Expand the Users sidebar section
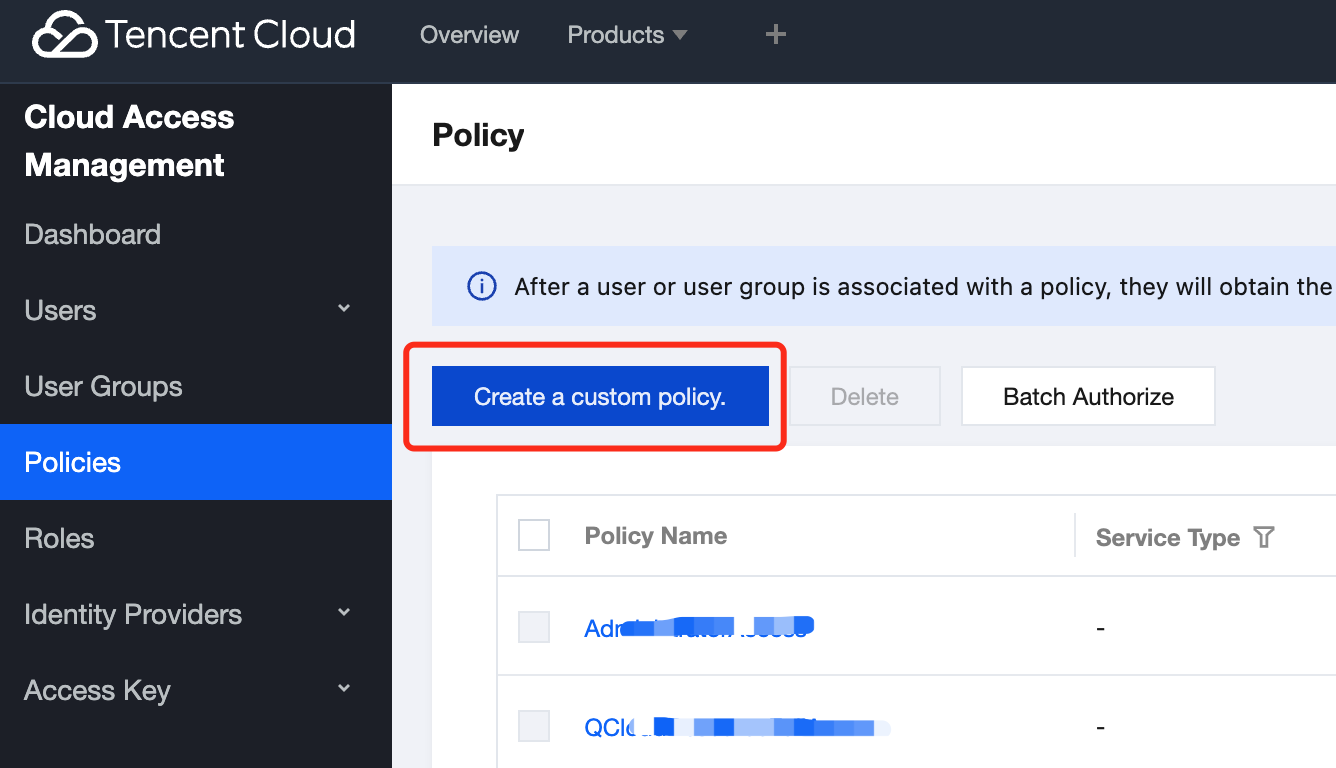1336x768 pixels. point(344,309)
